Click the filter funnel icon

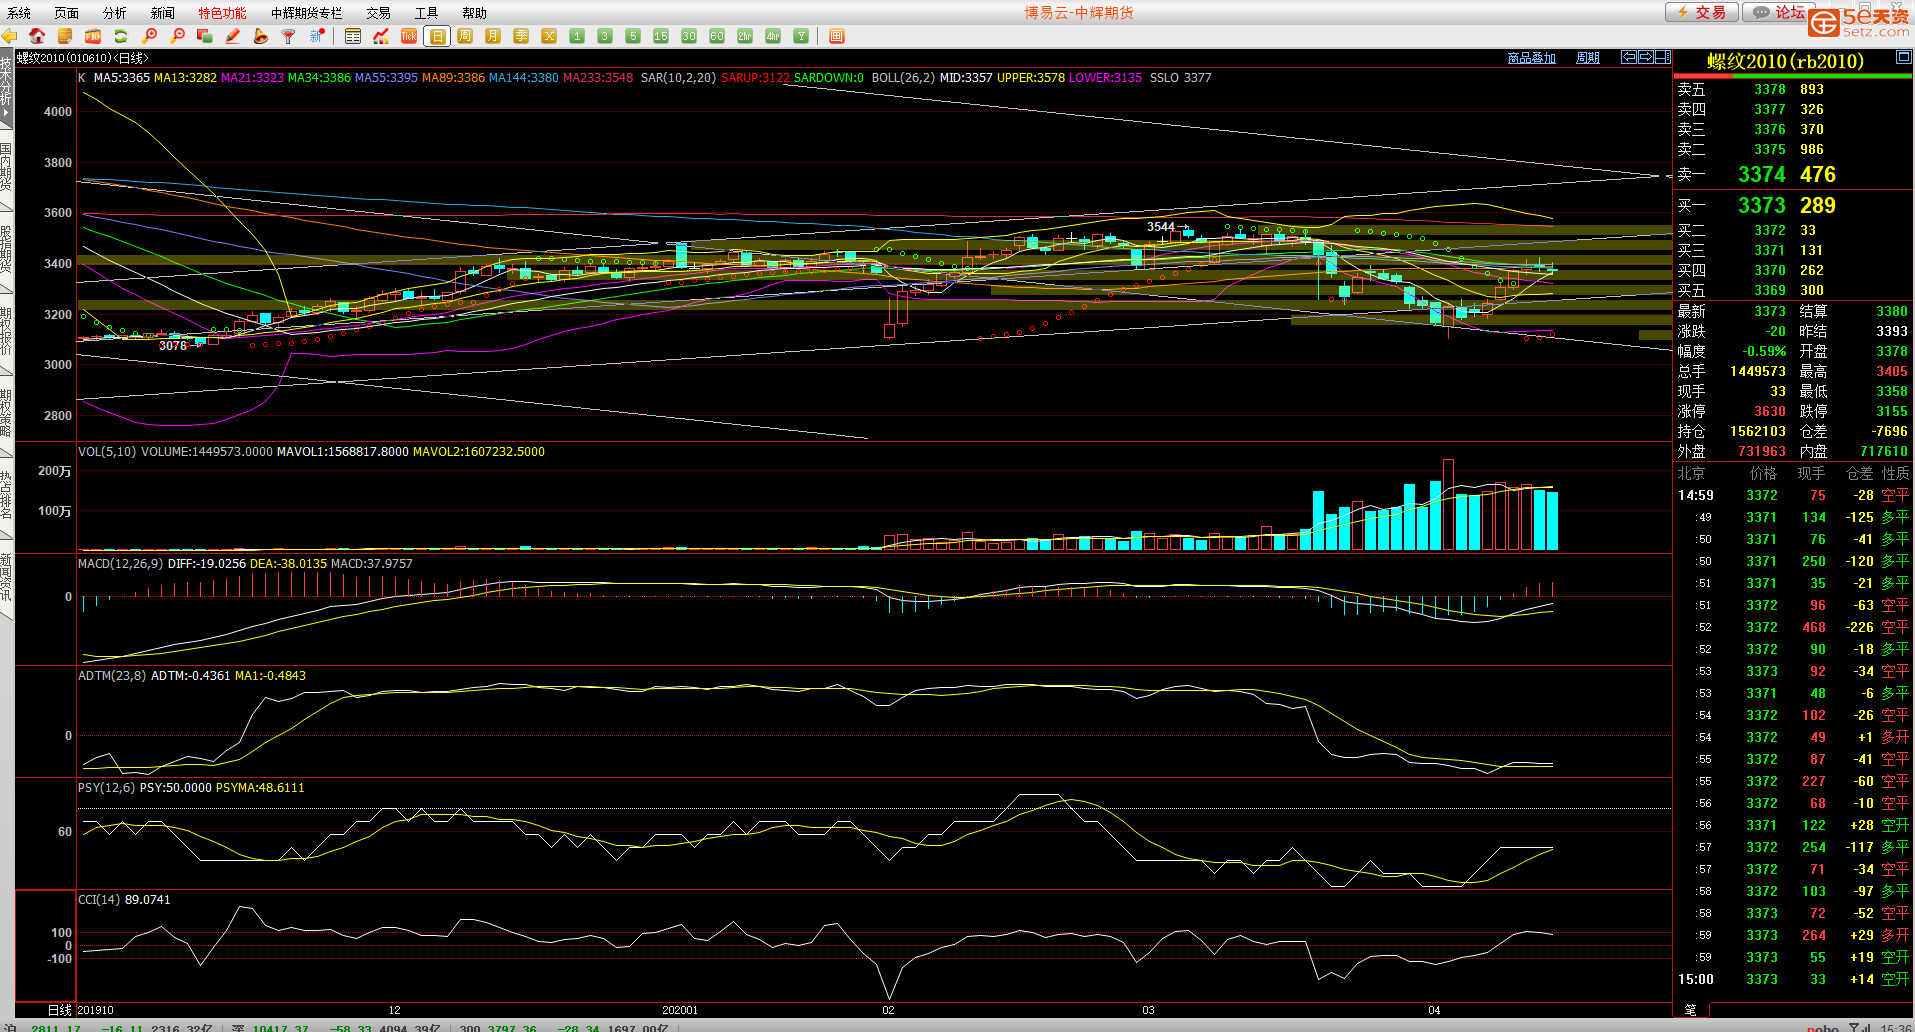pos(288,36)
